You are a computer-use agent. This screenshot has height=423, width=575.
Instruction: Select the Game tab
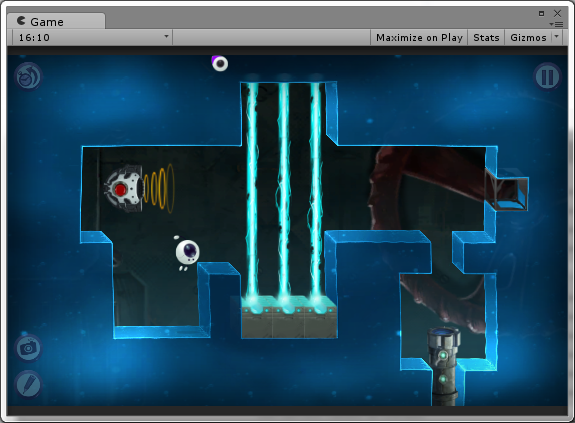click(x=56, y=21)
